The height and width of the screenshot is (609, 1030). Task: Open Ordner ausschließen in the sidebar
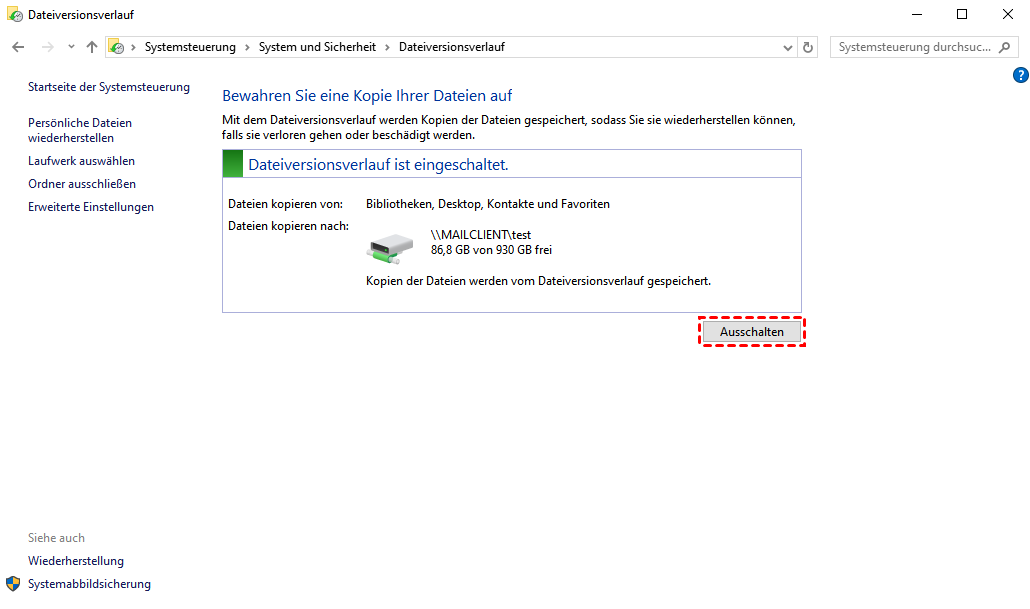[x=82, y=184]
